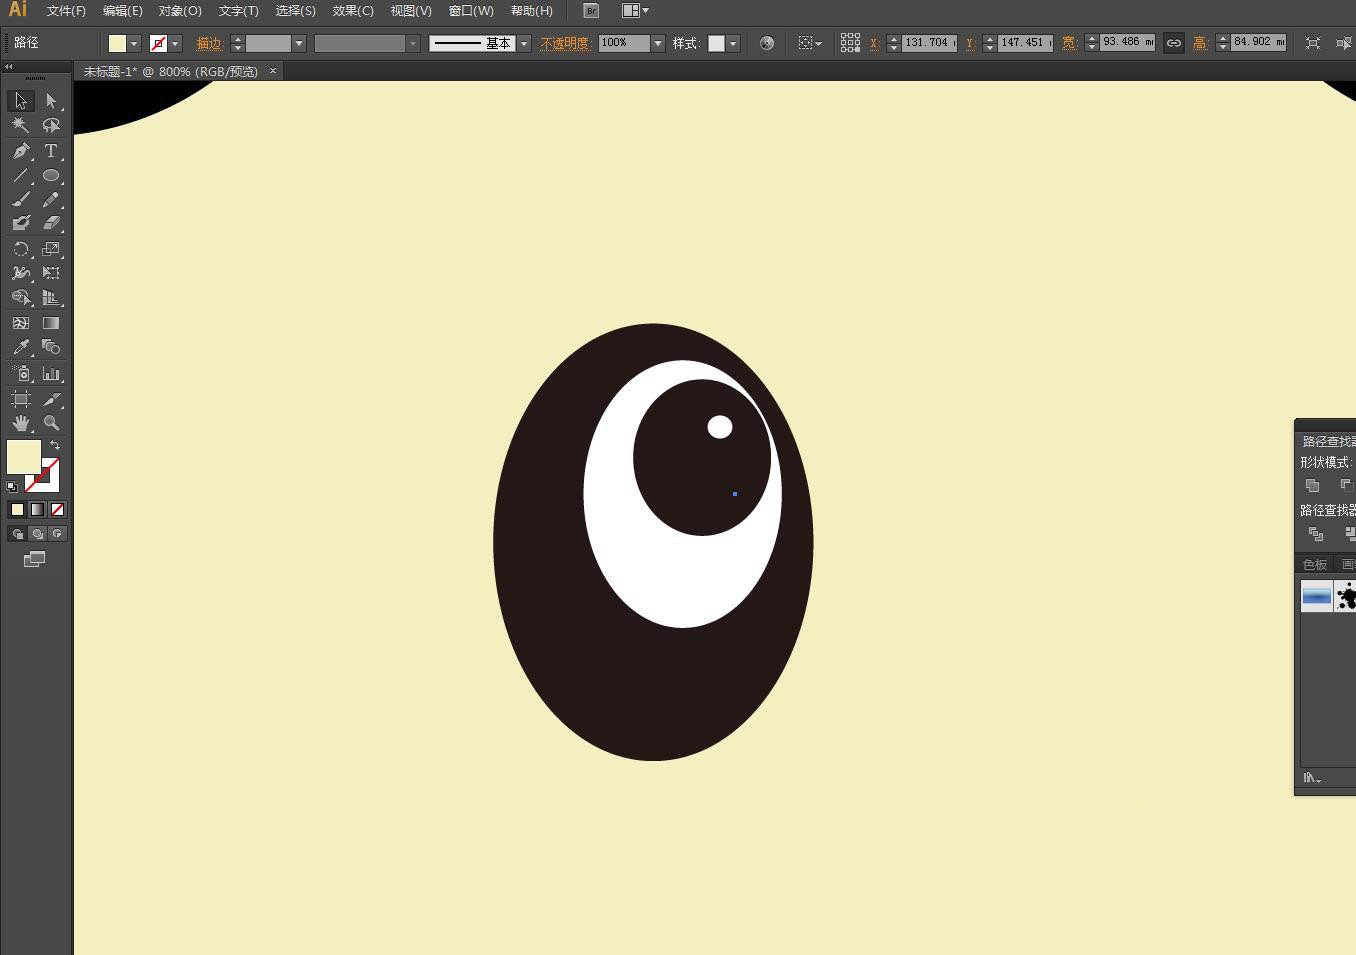Click the fill color swatch in toolbox
Image resolution: width=1356 pixels, height=955 pixels.
[23, 456]
